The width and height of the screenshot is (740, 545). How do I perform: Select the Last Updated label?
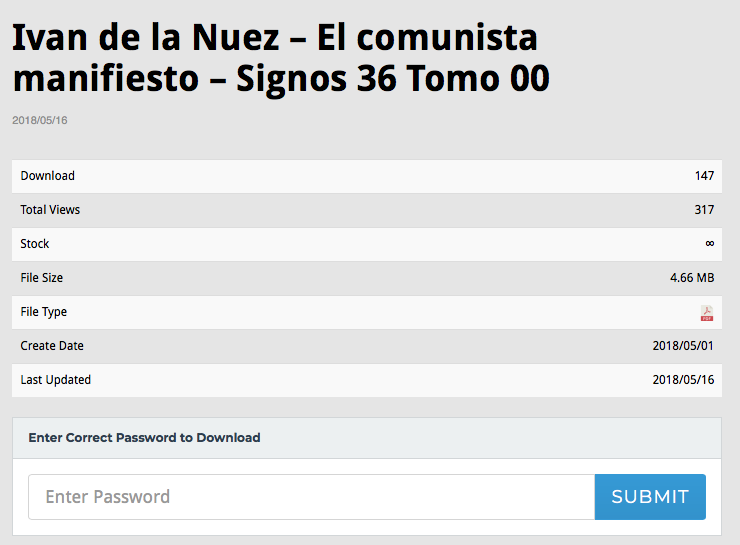click(x=56, y=380)
